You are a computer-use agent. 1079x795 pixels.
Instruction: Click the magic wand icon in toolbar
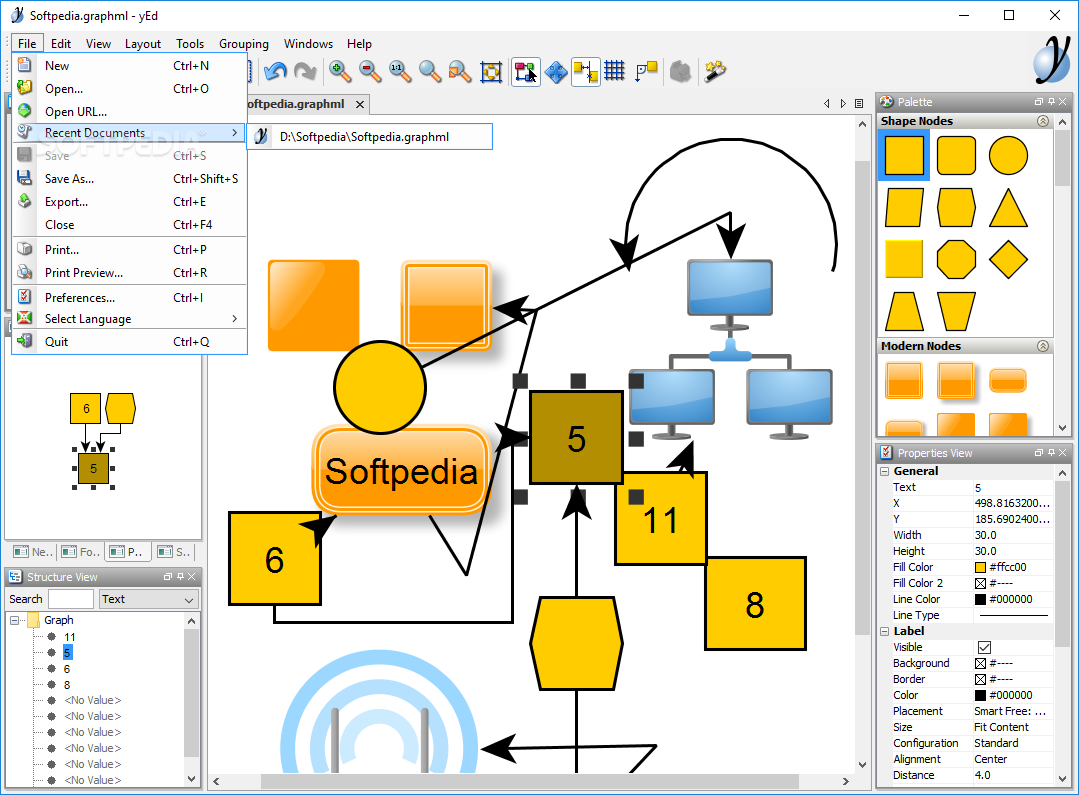click(x=715, y=71)
